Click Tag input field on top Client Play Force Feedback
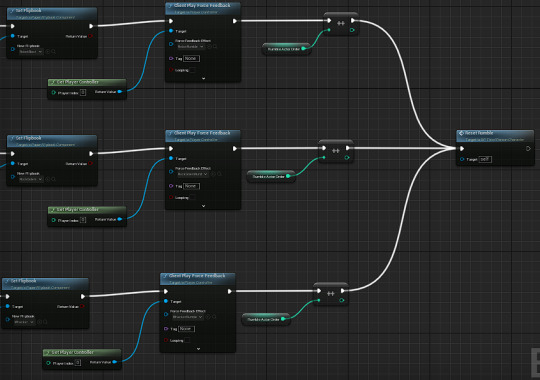The height and width of the screenshot is (380, 540). (x=191, y=59)
